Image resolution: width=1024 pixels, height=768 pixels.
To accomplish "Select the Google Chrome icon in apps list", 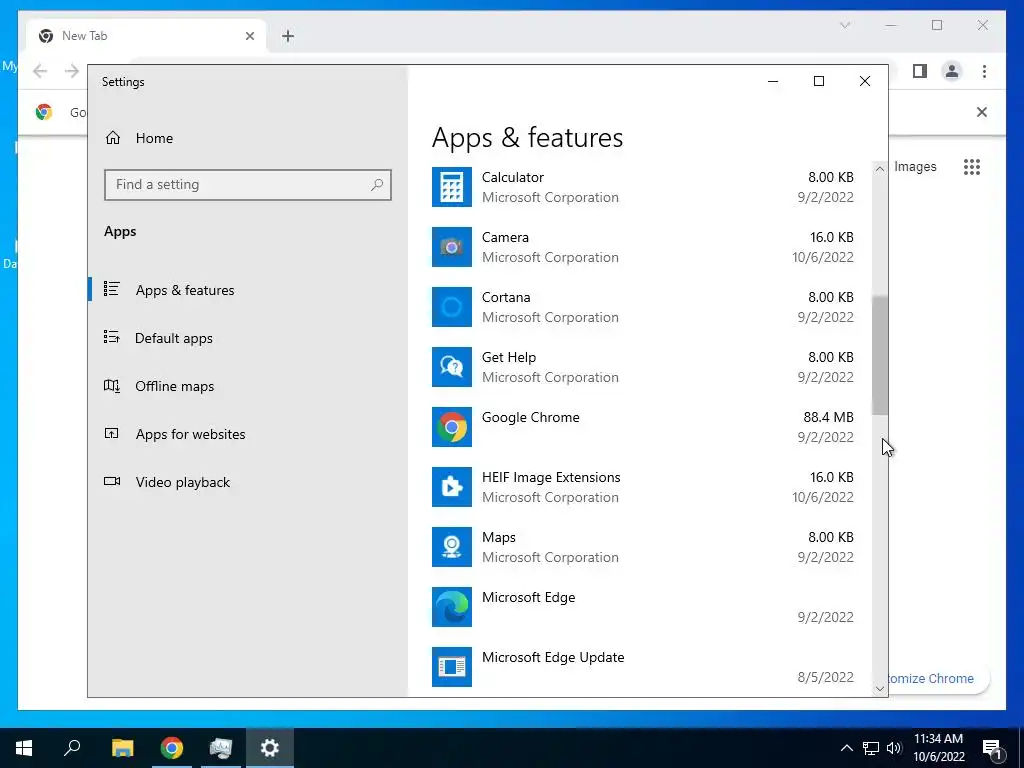I will [451, 427].
